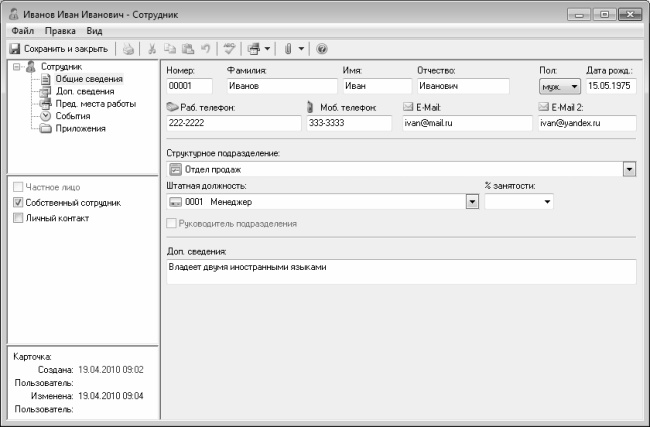Click the print icon in the toolbar
Screen dimensions: 650x427
(x=128, y=48)
